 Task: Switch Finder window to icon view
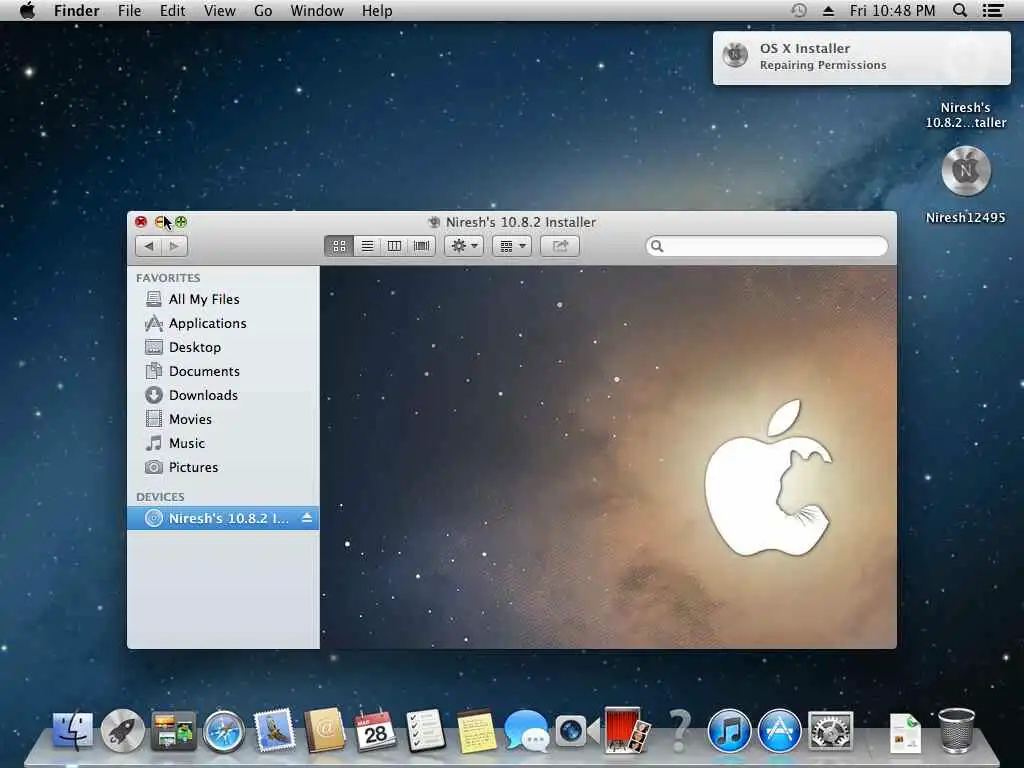[339, 246]
